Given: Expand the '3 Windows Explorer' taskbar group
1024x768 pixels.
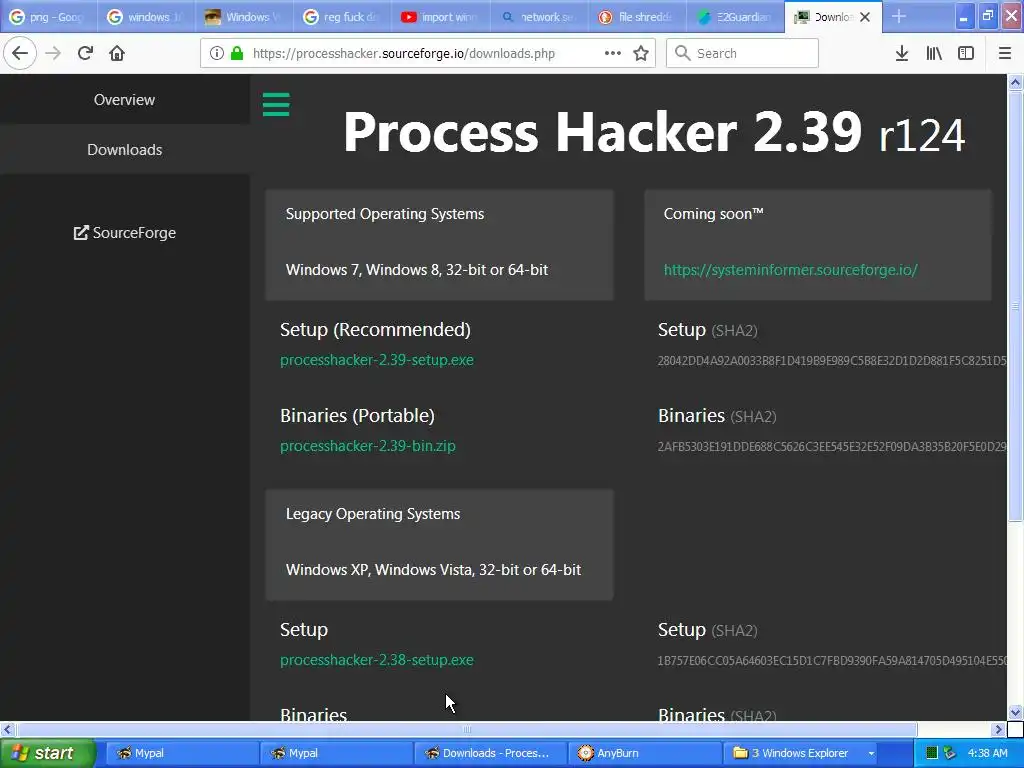Looking at the screenshot, I should coord(799,753).
